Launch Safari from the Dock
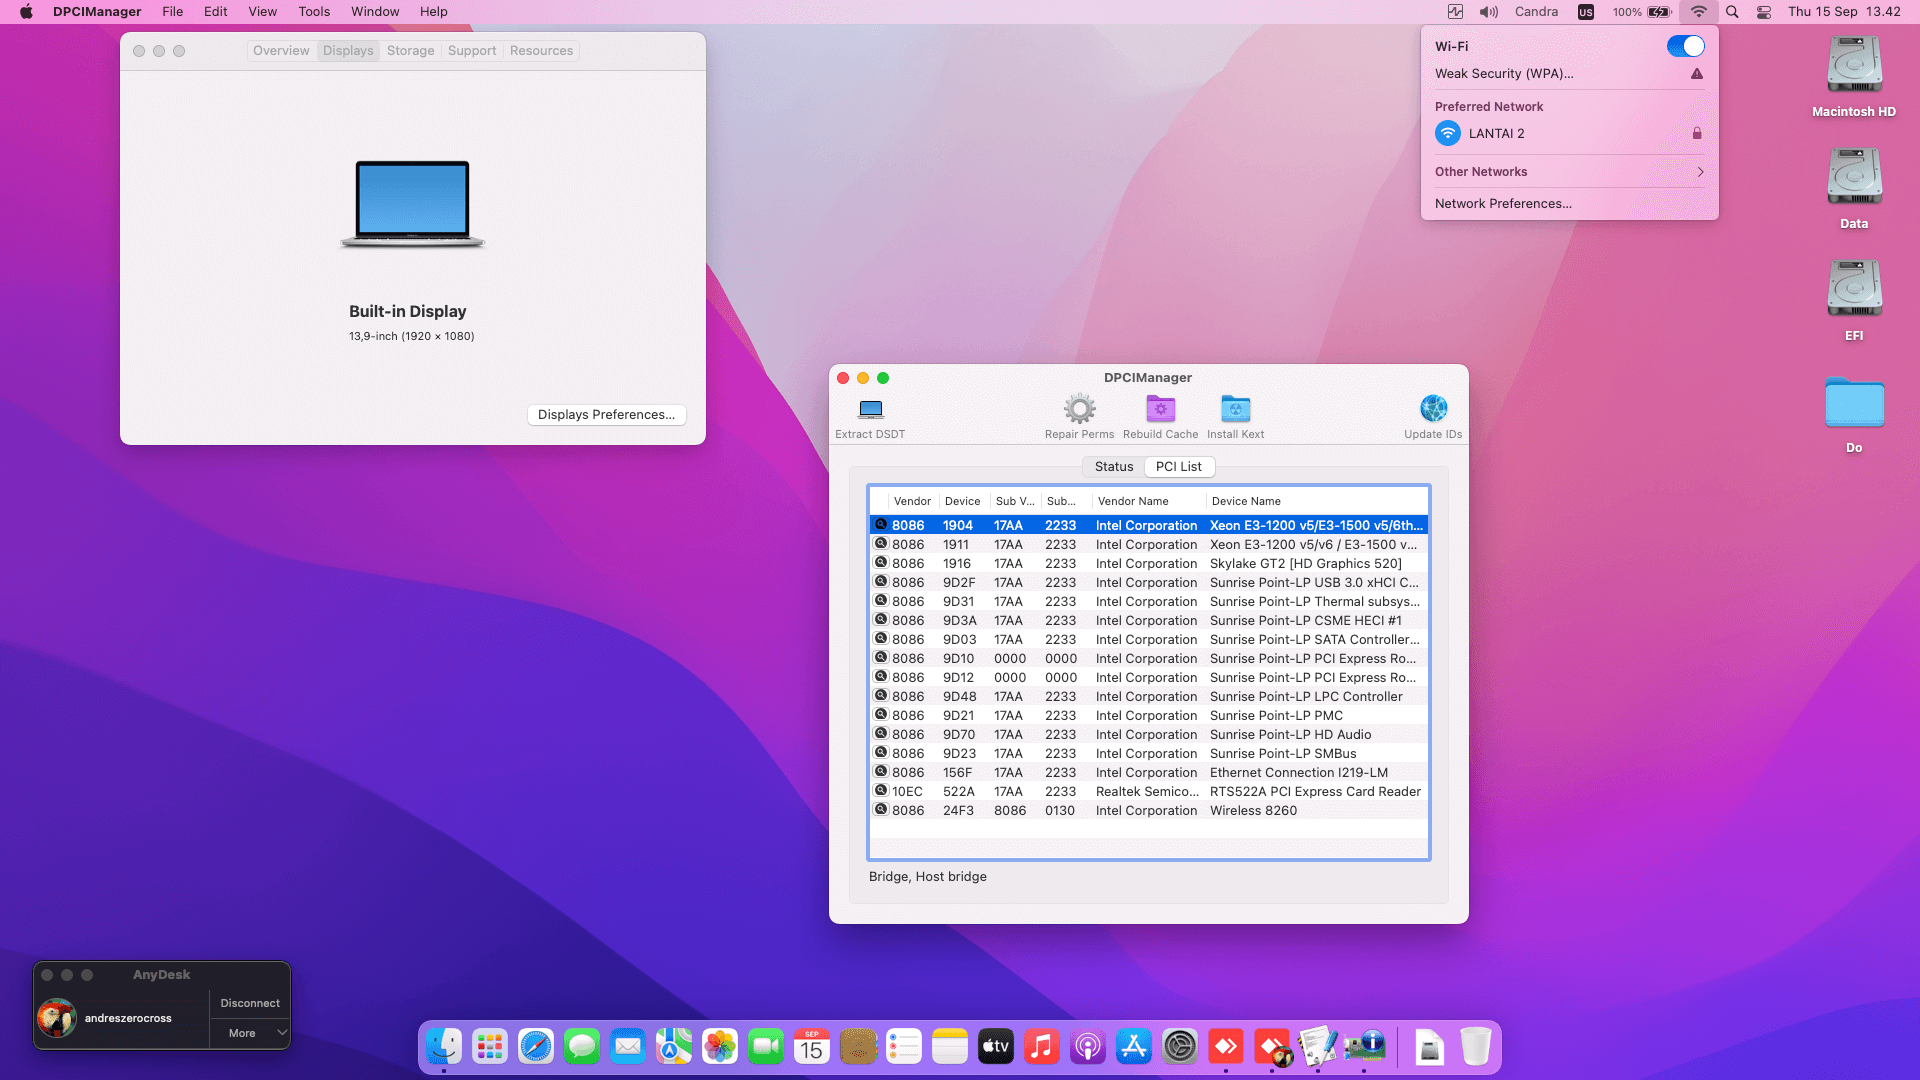Image resolution: width=1920 pixels, height=1080 pixels. point(536,1047)
